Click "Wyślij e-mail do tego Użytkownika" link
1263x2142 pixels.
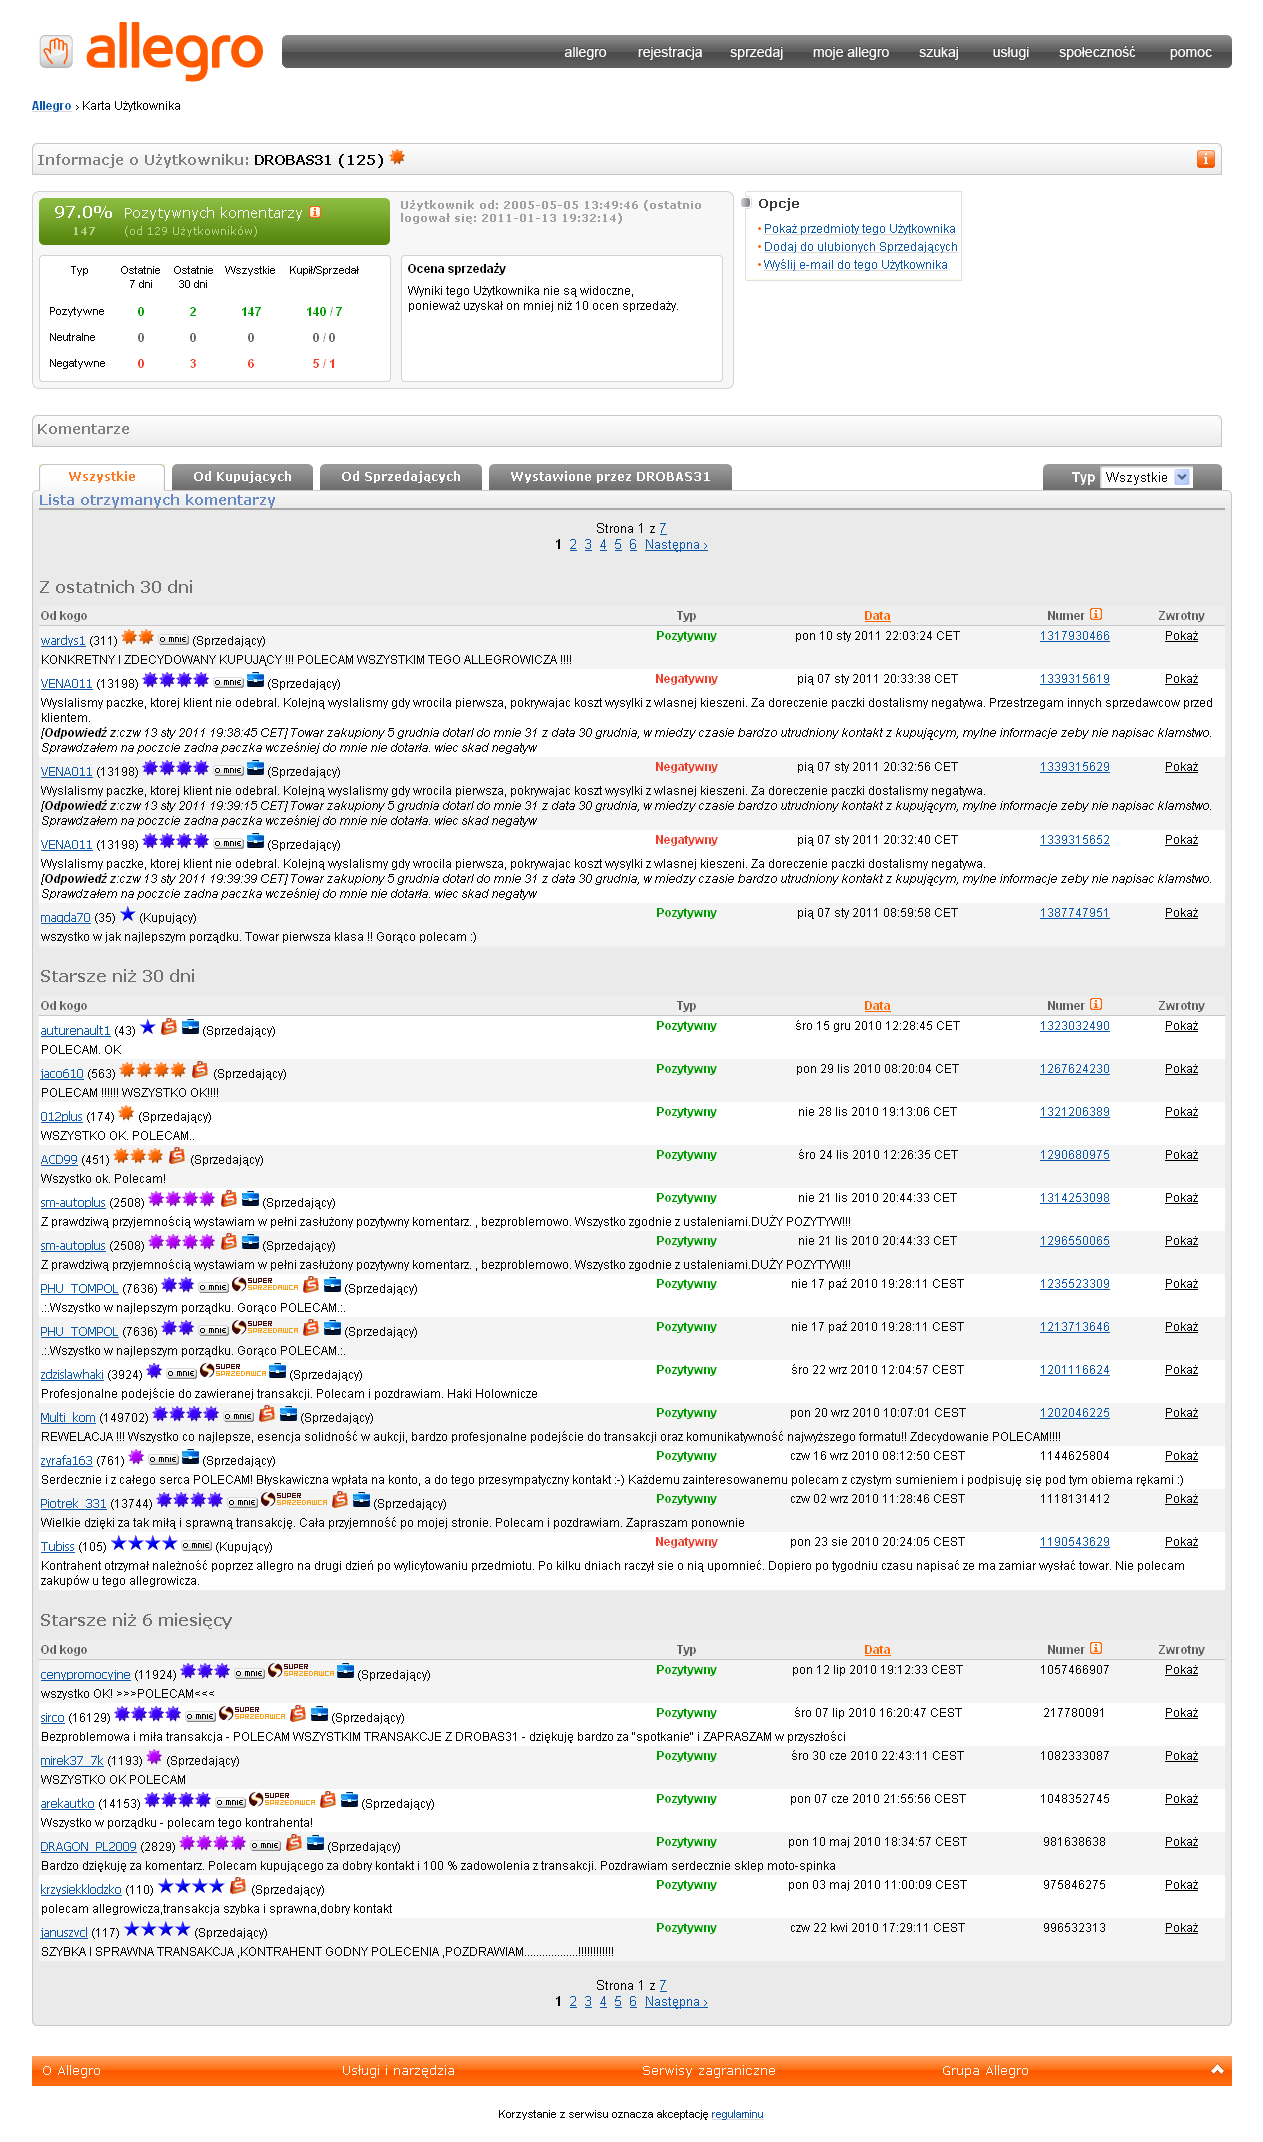click(x=855, y=265)
